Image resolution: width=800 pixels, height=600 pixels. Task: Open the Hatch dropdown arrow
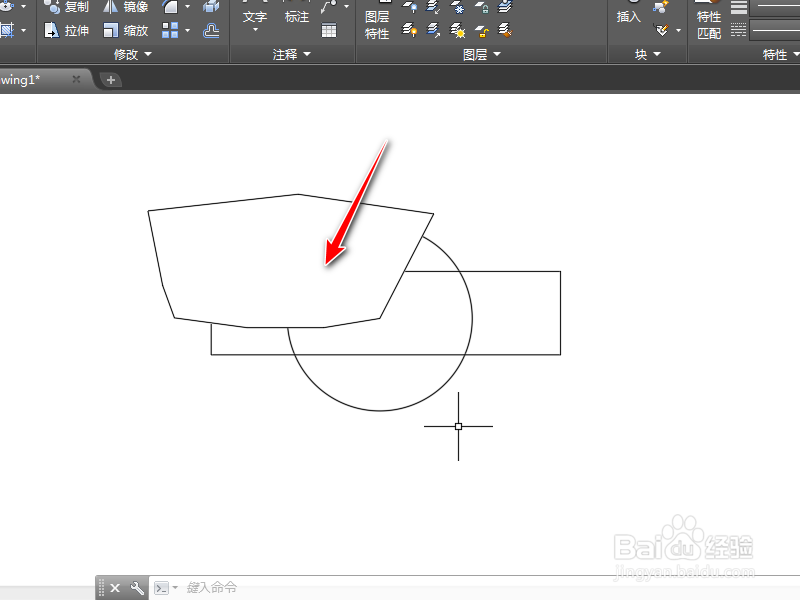click(x=23, y=31)
